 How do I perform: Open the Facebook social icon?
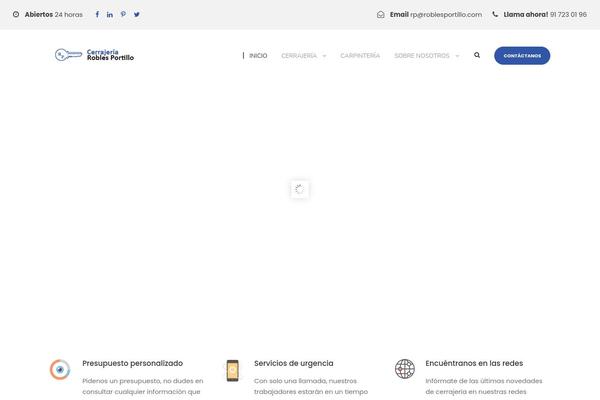pyautogui.click(x=97, y=15)
